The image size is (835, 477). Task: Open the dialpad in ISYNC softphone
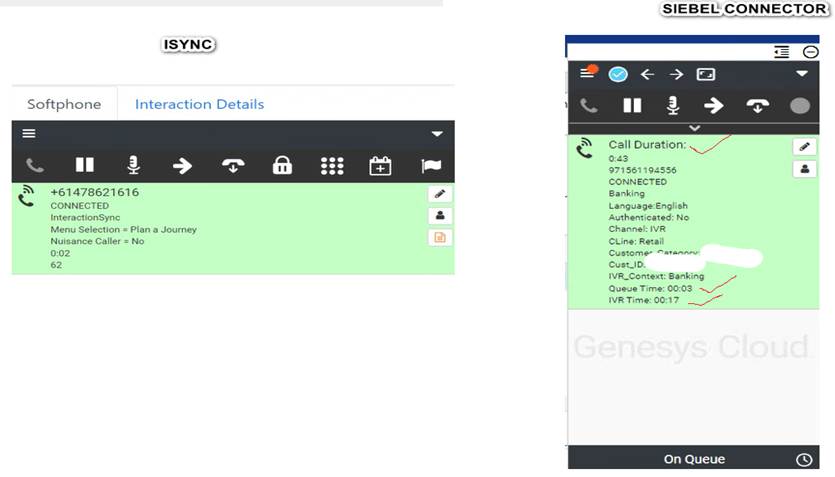tap(332, 166)
